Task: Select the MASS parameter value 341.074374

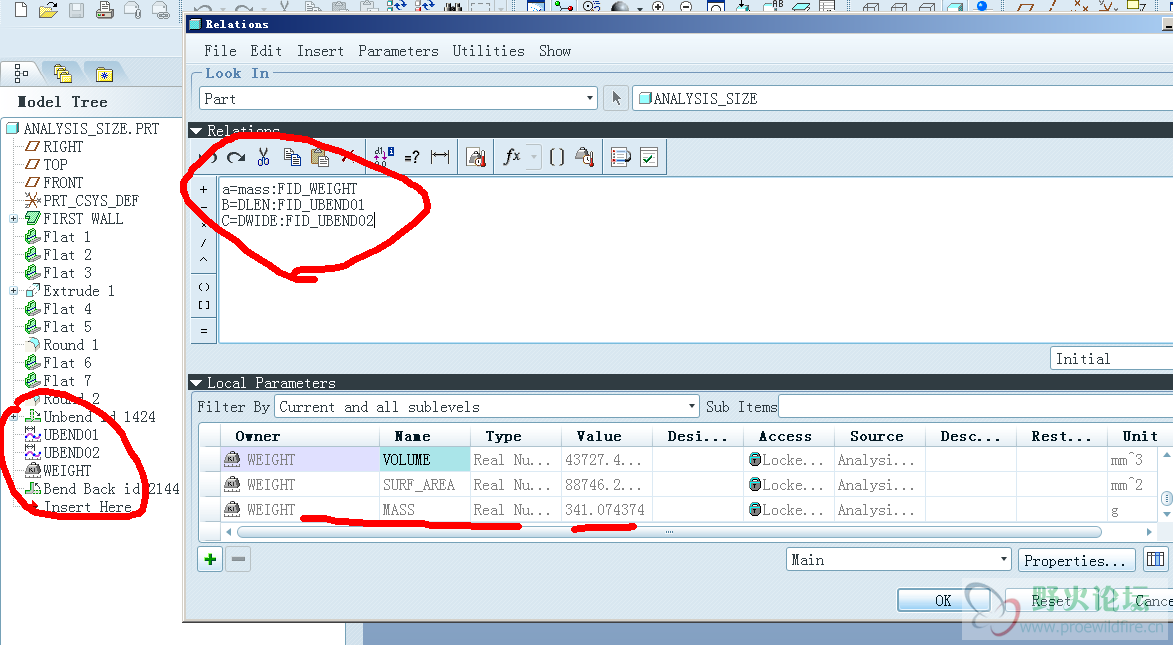Action: click(605, 510)
